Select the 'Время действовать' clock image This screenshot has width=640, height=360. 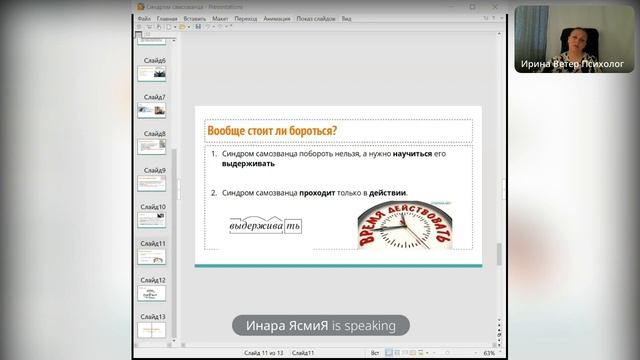click(405, 225)
